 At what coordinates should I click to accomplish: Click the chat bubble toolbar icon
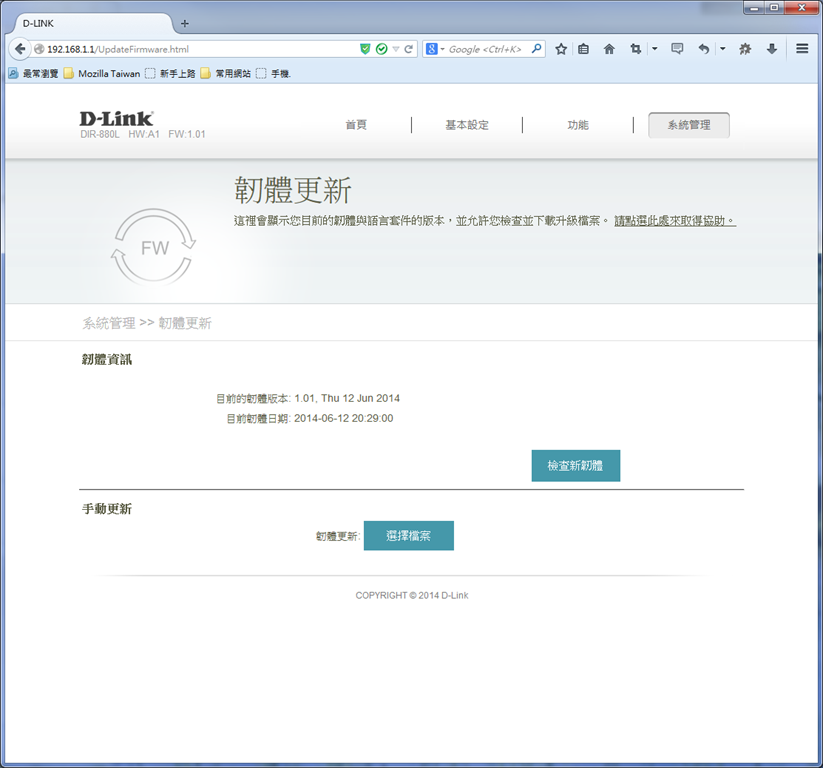677,49
